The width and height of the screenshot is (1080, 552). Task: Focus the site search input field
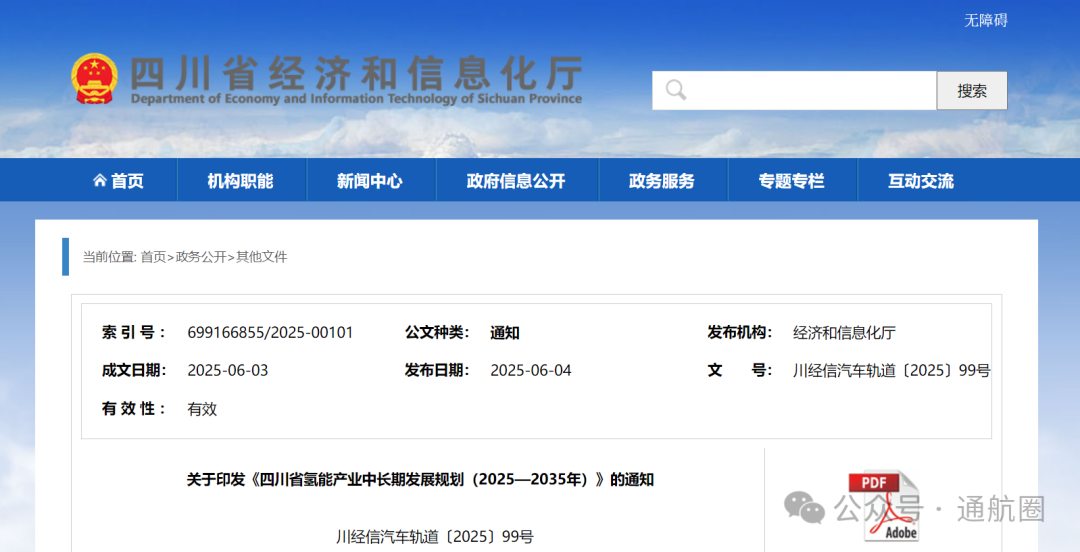pyautogui.click(x=794, y=90)
